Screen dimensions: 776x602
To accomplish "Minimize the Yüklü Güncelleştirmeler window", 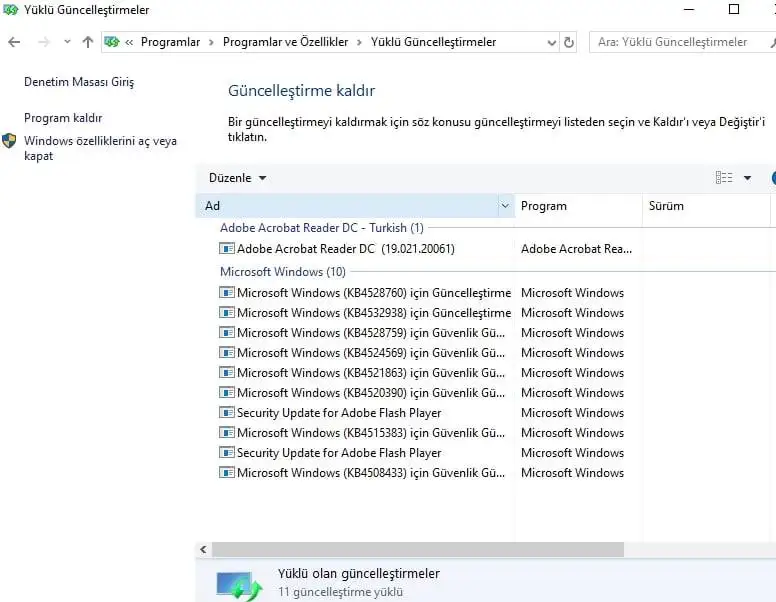I will click(689, 9).
